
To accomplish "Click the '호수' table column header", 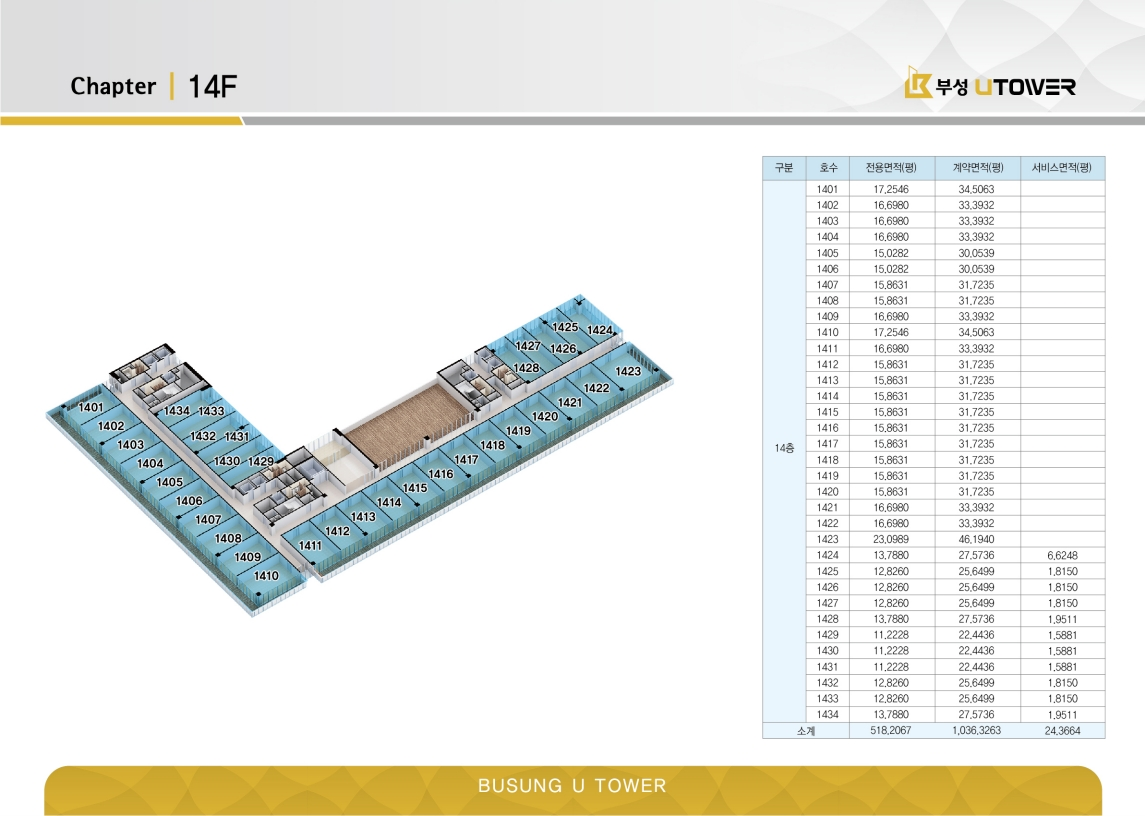I will click(x=828, y=168).
